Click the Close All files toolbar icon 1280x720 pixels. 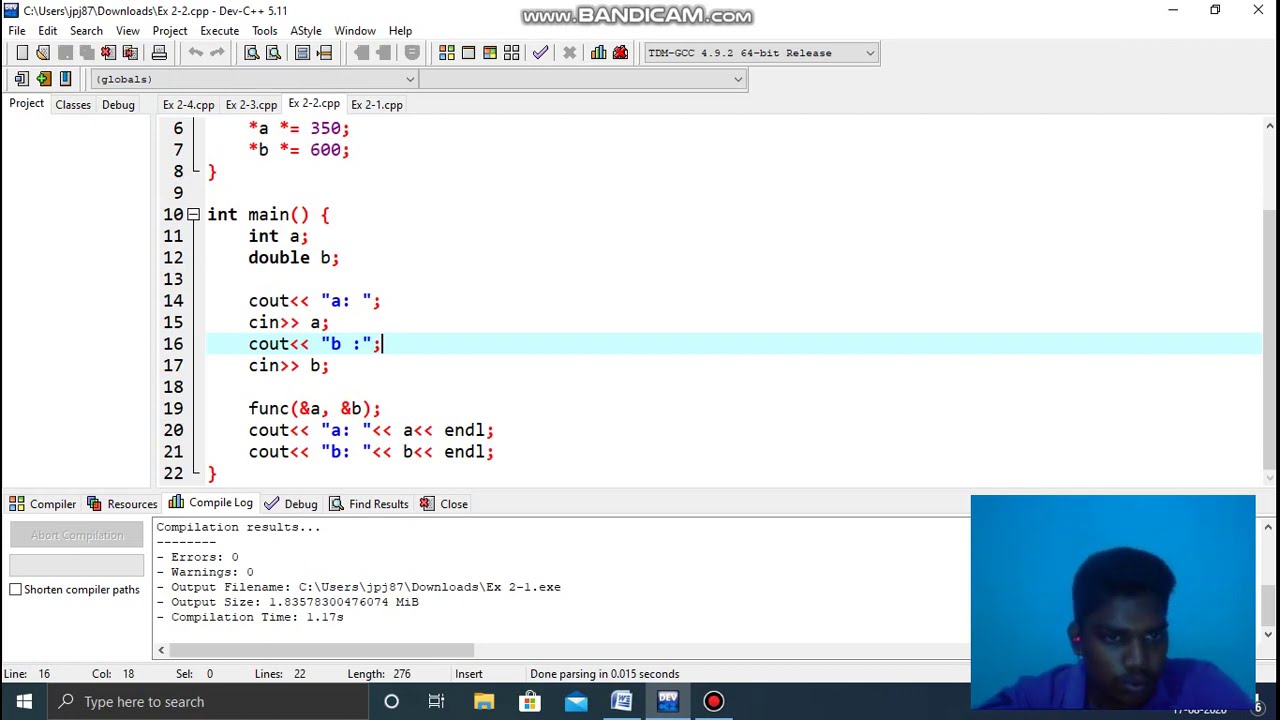[x=130, y=53]
